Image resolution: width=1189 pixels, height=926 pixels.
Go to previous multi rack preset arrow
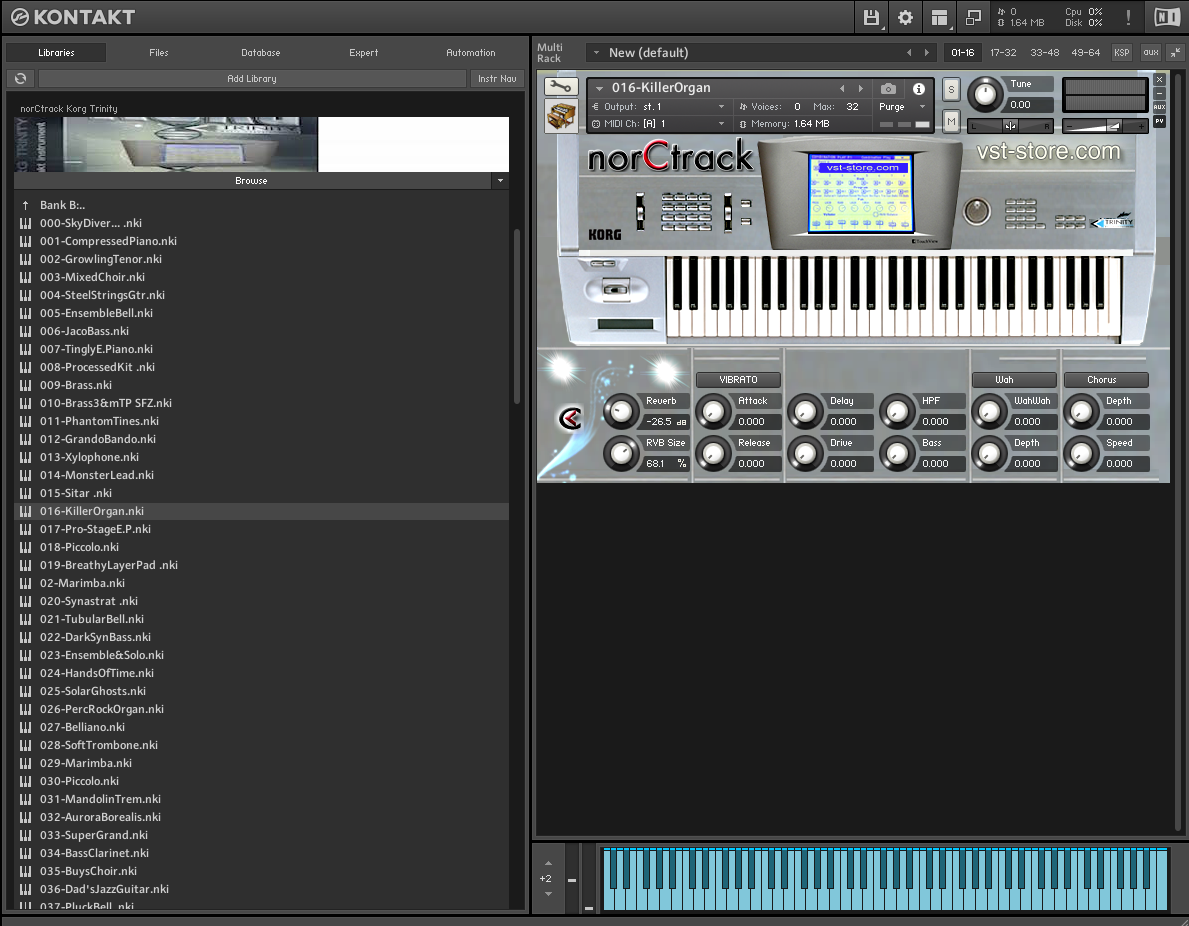pyautogui.click(x=908, y=52)
